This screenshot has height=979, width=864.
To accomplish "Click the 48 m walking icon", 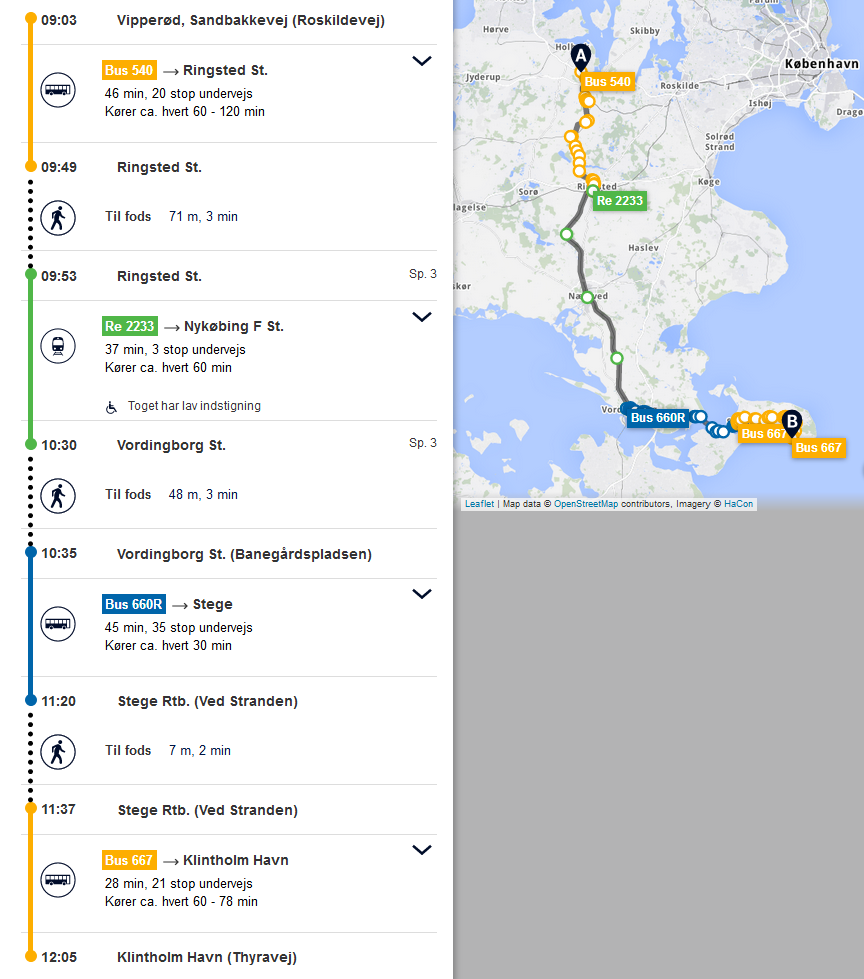I will [x=58, y=495].
